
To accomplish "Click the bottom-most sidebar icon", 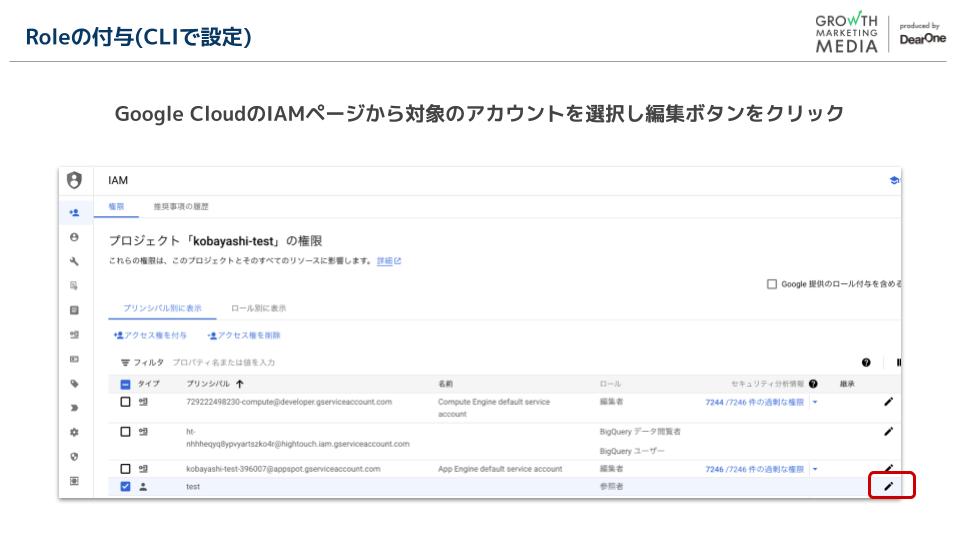I will point(74,481).
